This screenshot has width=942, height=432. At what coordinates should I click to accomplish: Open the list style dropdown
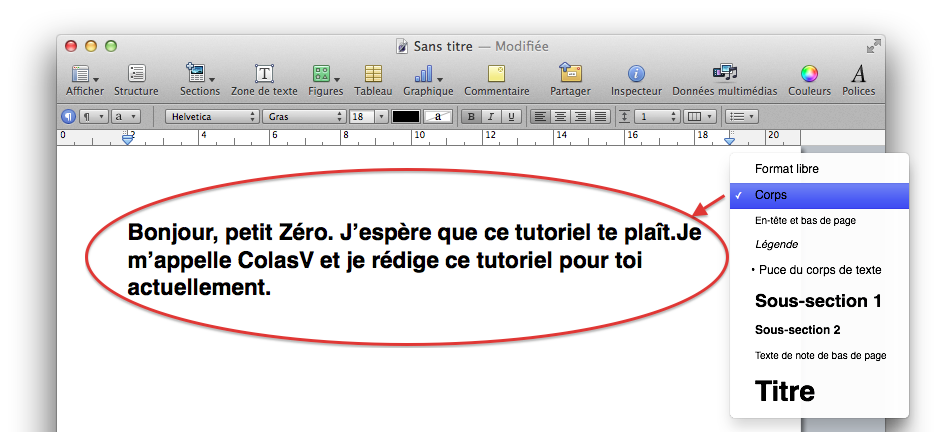742,117
